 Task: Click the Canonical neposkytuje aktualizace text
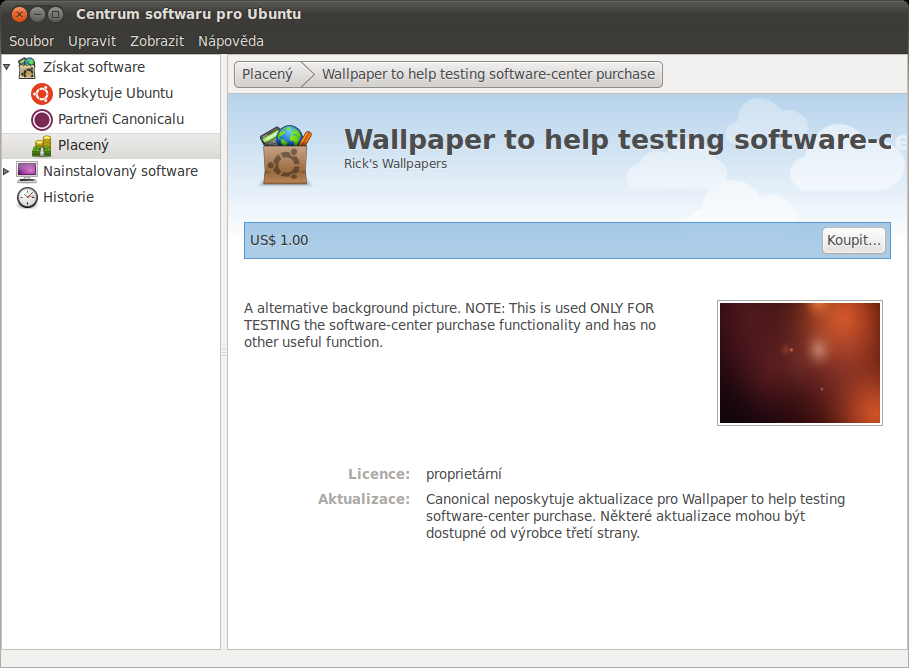pos(635,516)
